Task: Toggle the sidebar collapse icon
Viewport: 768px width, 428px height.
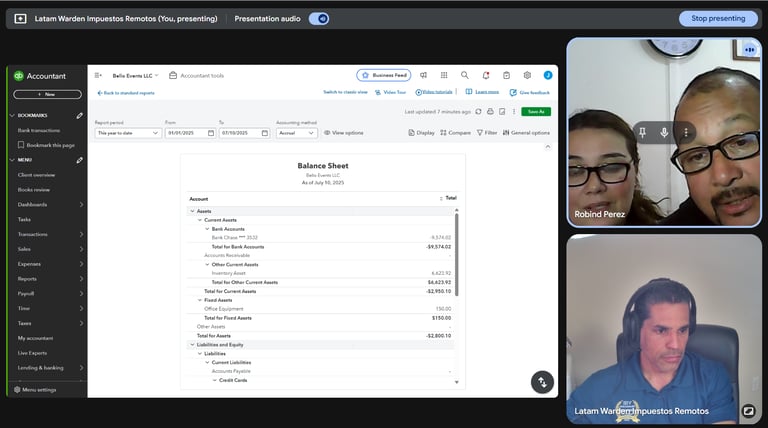Action: pyautogui.click(x=98, y=75)
